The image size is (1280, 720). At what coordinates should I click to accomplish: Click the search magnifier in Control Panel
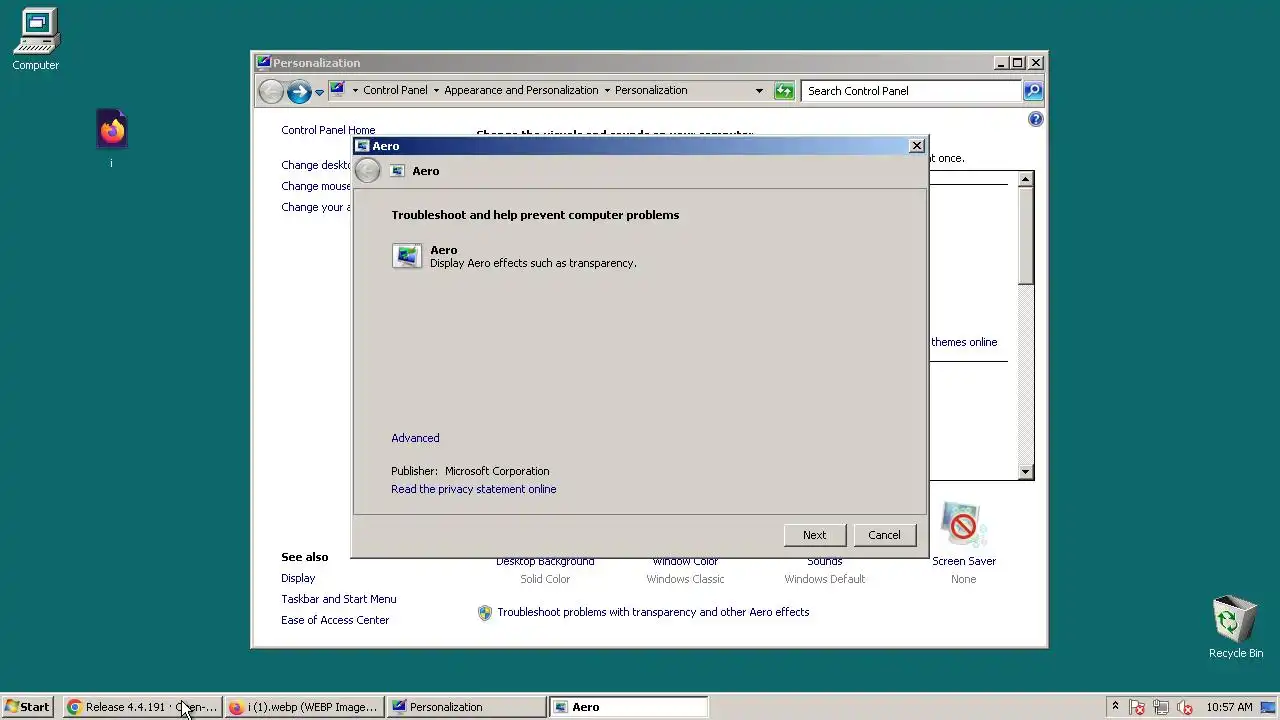click(x=1033, y=91)
